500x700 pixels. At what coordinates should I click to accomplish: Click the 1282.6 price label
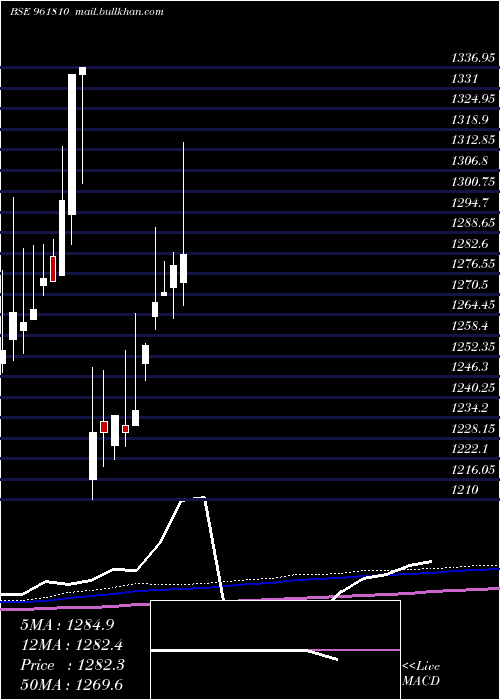point(470,244)
